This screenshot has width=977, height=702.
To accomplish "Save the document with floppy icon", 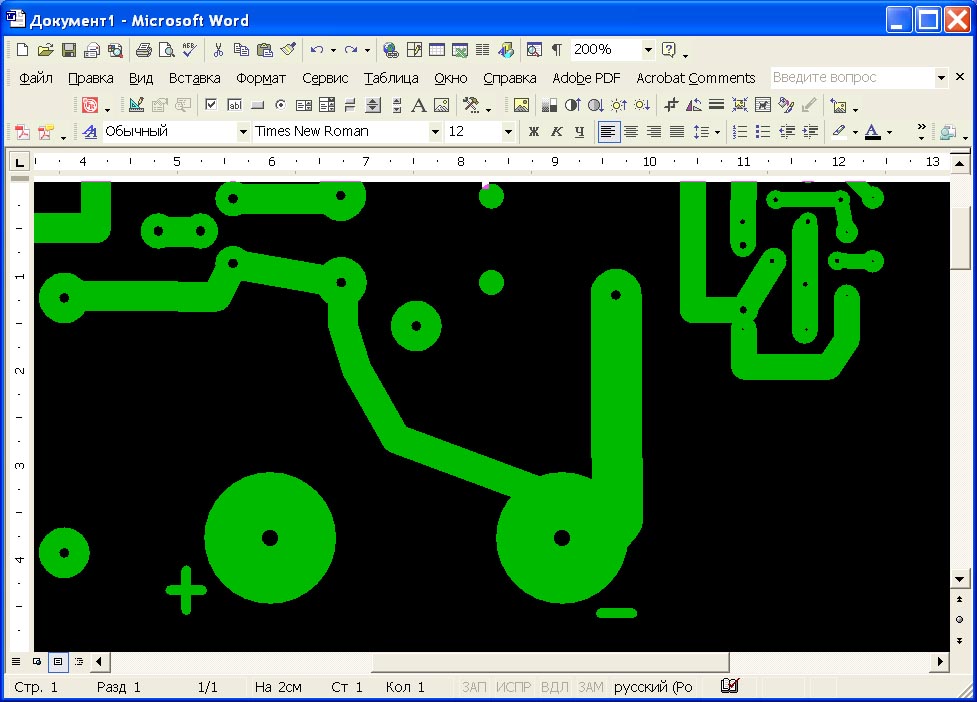I will click(69, 50).
